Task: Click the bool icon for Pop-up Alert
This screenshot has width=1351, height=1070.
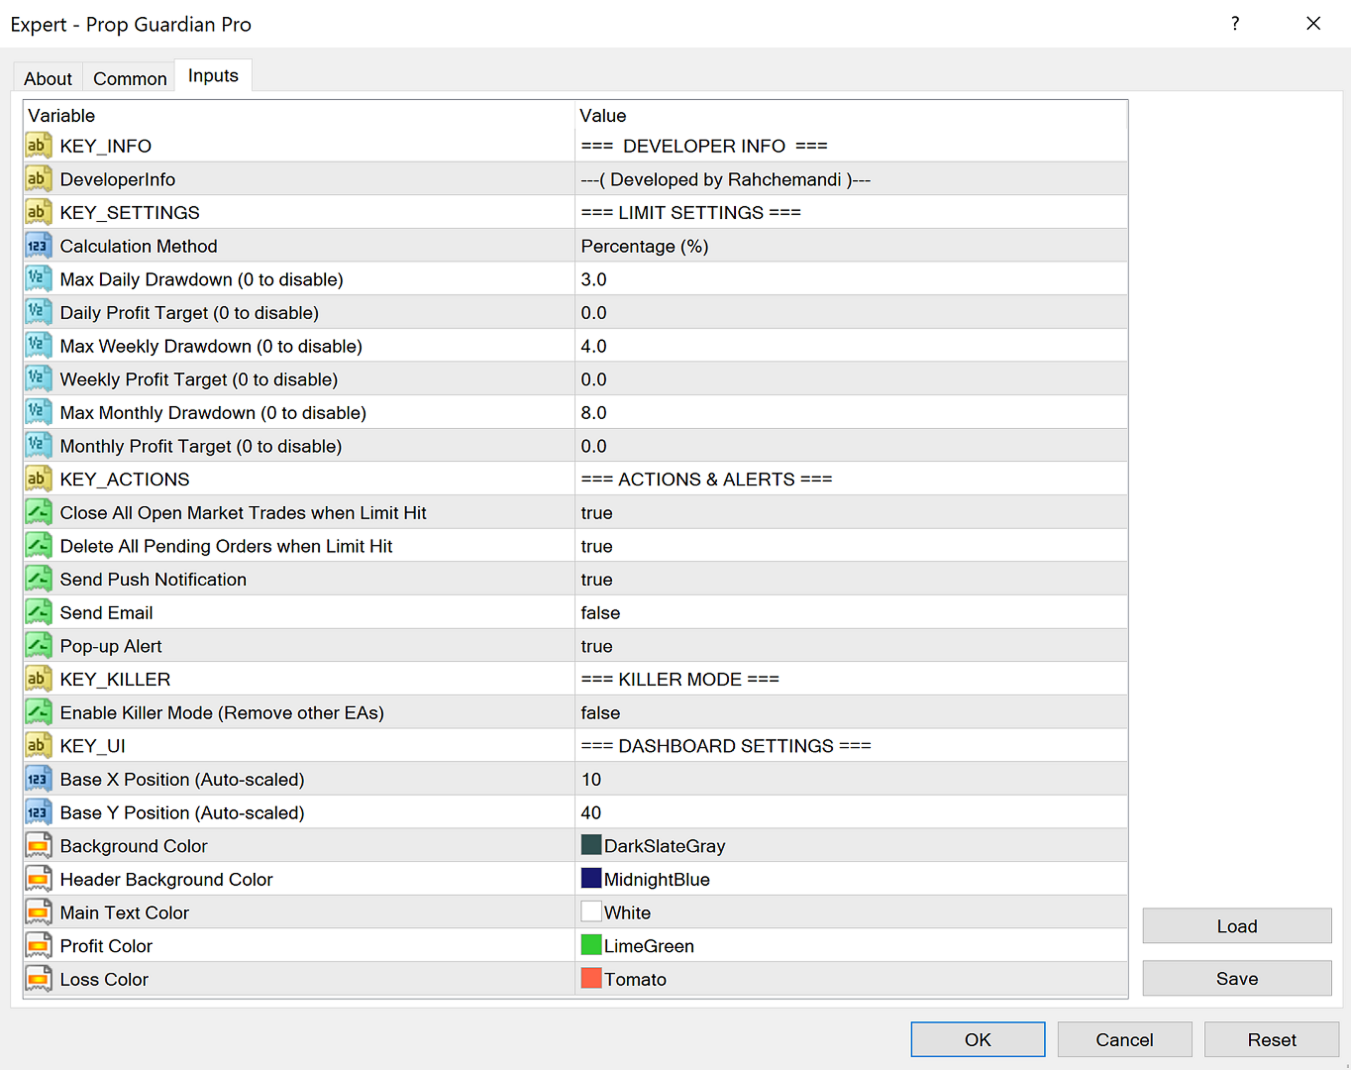Action: (x=38, y=646)
